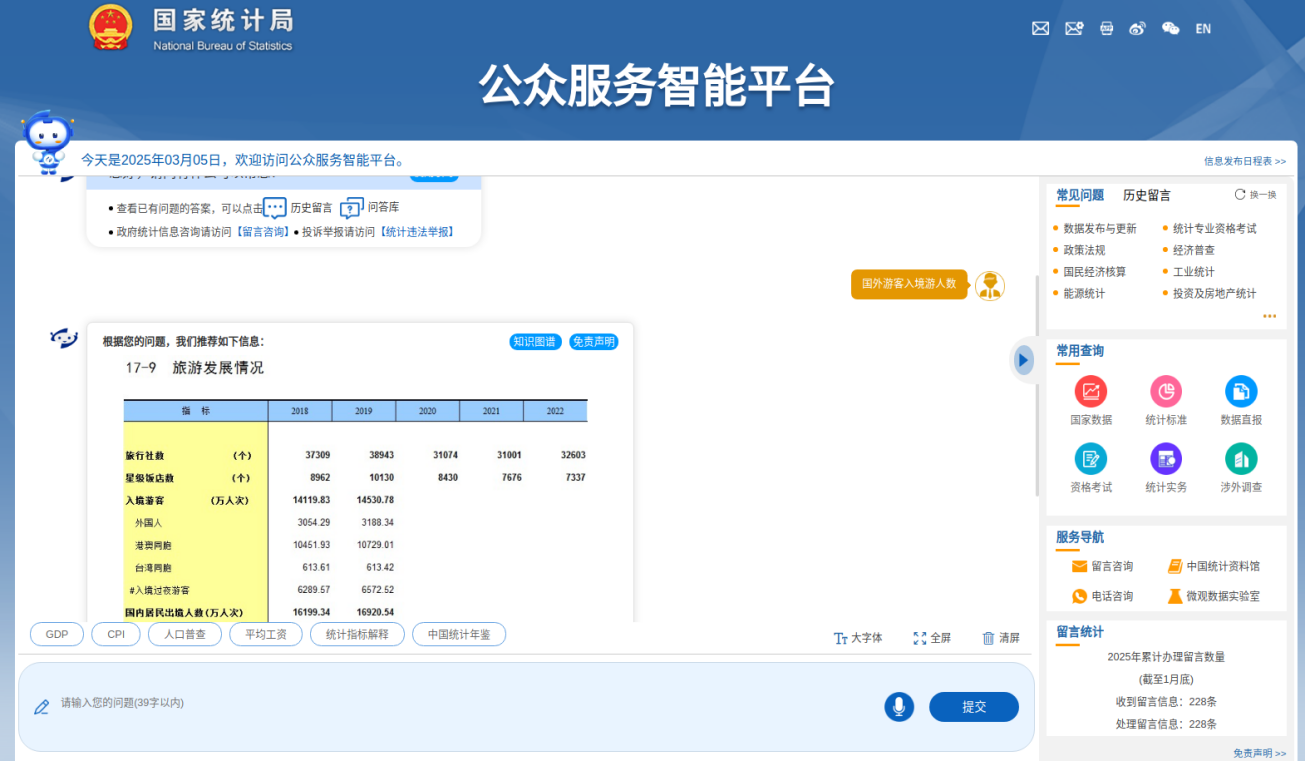Switch to the 历史留言 tab
1305x761 pixels.
[1146, 195]
